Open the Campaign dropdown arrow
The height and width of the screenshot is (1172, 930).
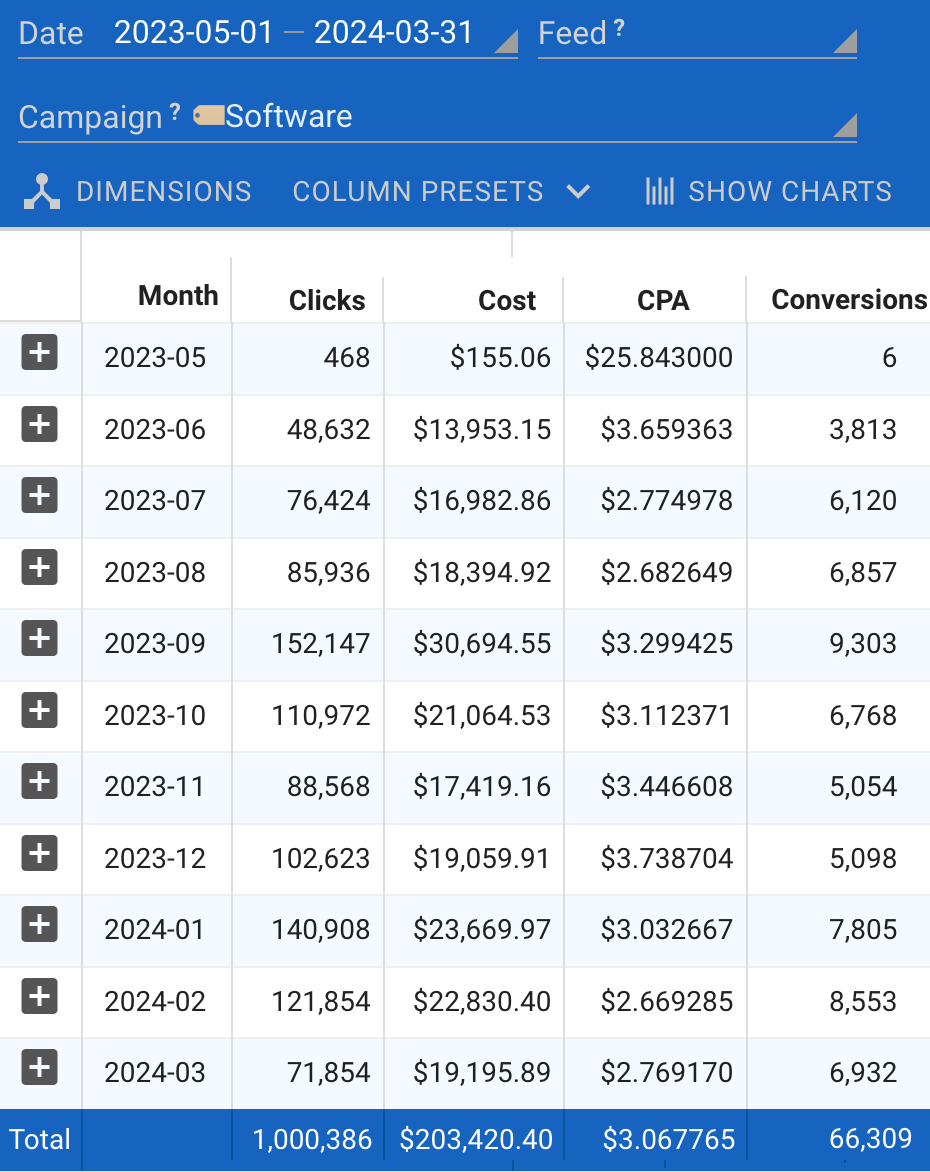[x=844, y=125]
